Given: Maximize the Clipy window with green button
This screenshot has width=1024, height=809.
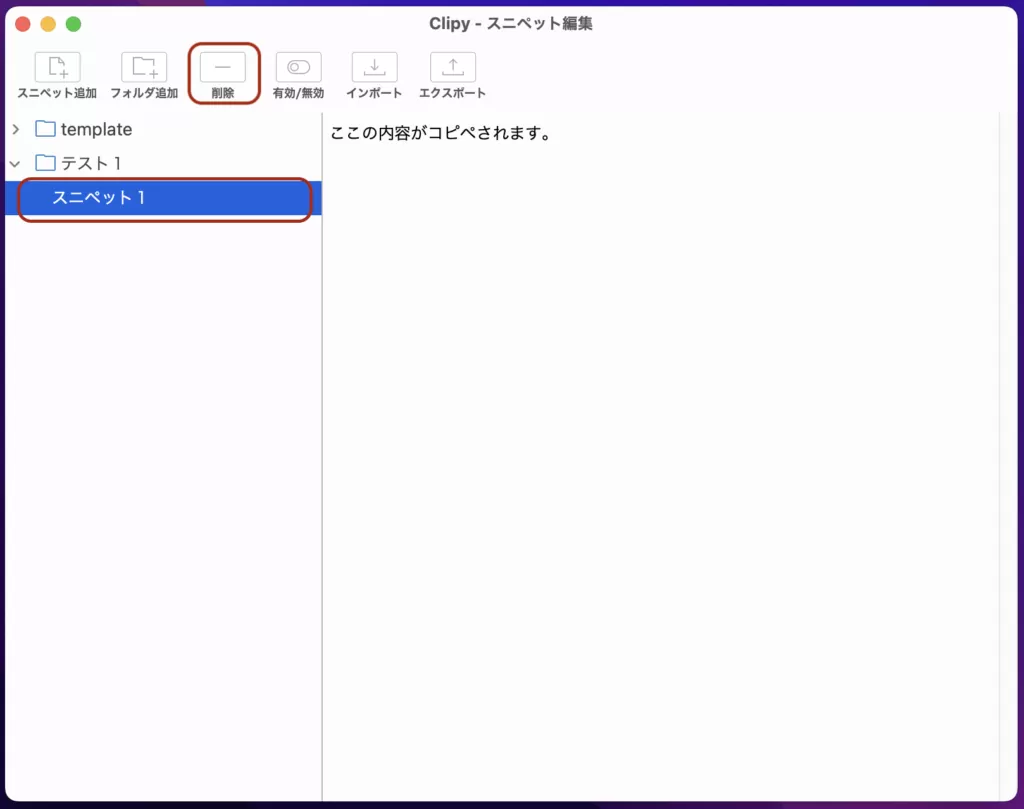Looking at the screenshot, I should tap(74, 24).
